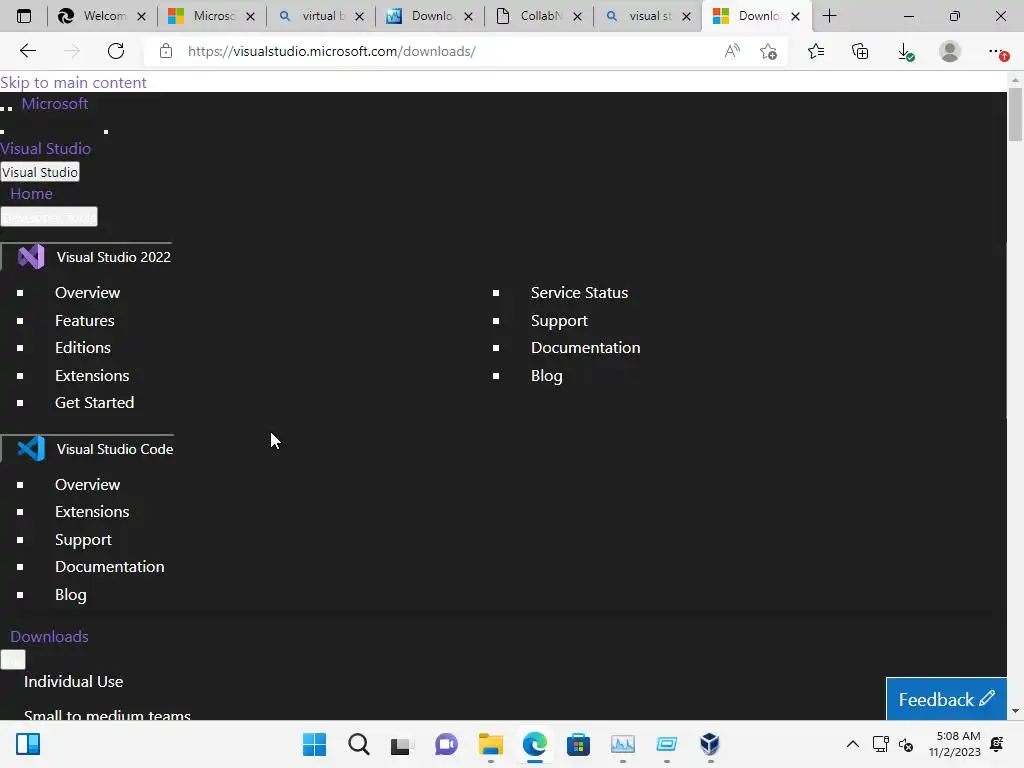Open the Visual Studio header link

click(x=45, y=148)
